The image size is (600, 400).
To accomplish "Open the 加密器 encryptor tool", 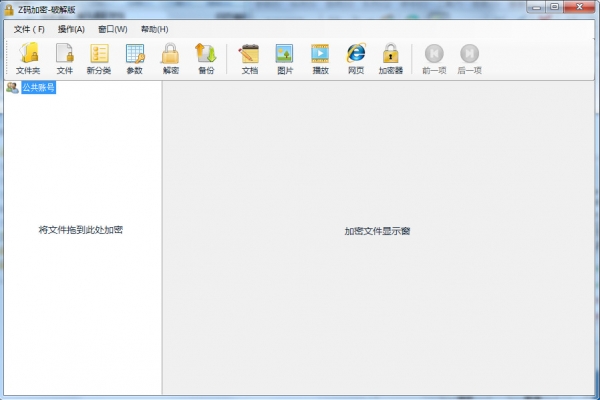I will (x=391, y=59).
